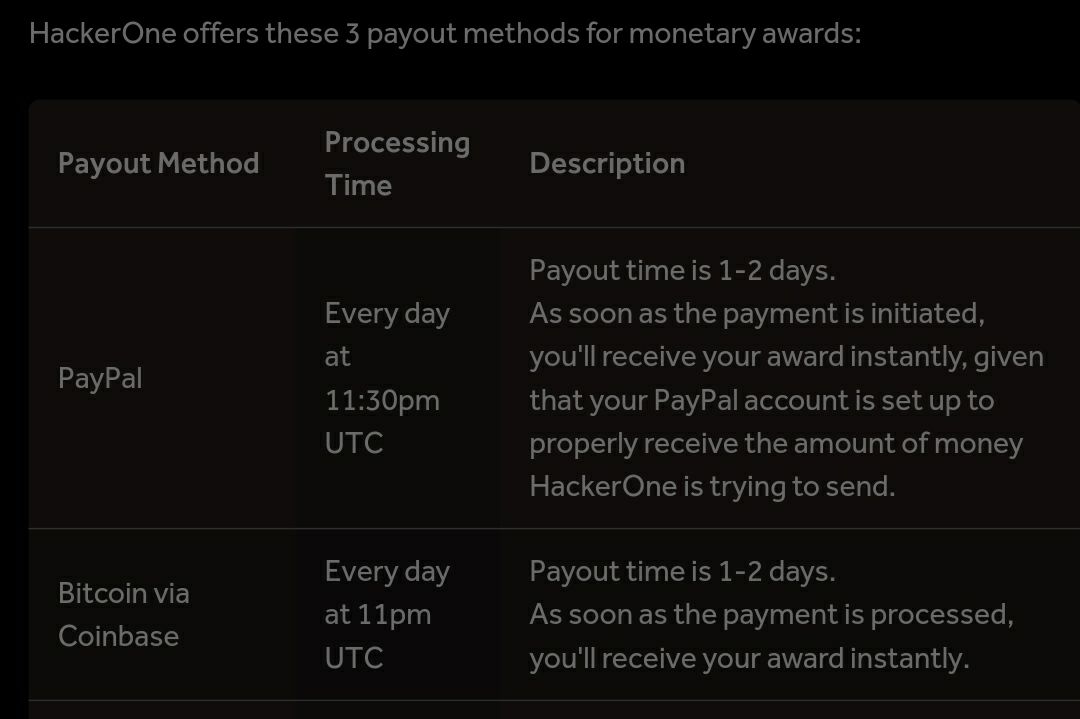Viewport: 1080px width, 719px height.
Task: Click 'Payout time is 1-2 days' in Bitcoin row
Action: tap(682, 571)
